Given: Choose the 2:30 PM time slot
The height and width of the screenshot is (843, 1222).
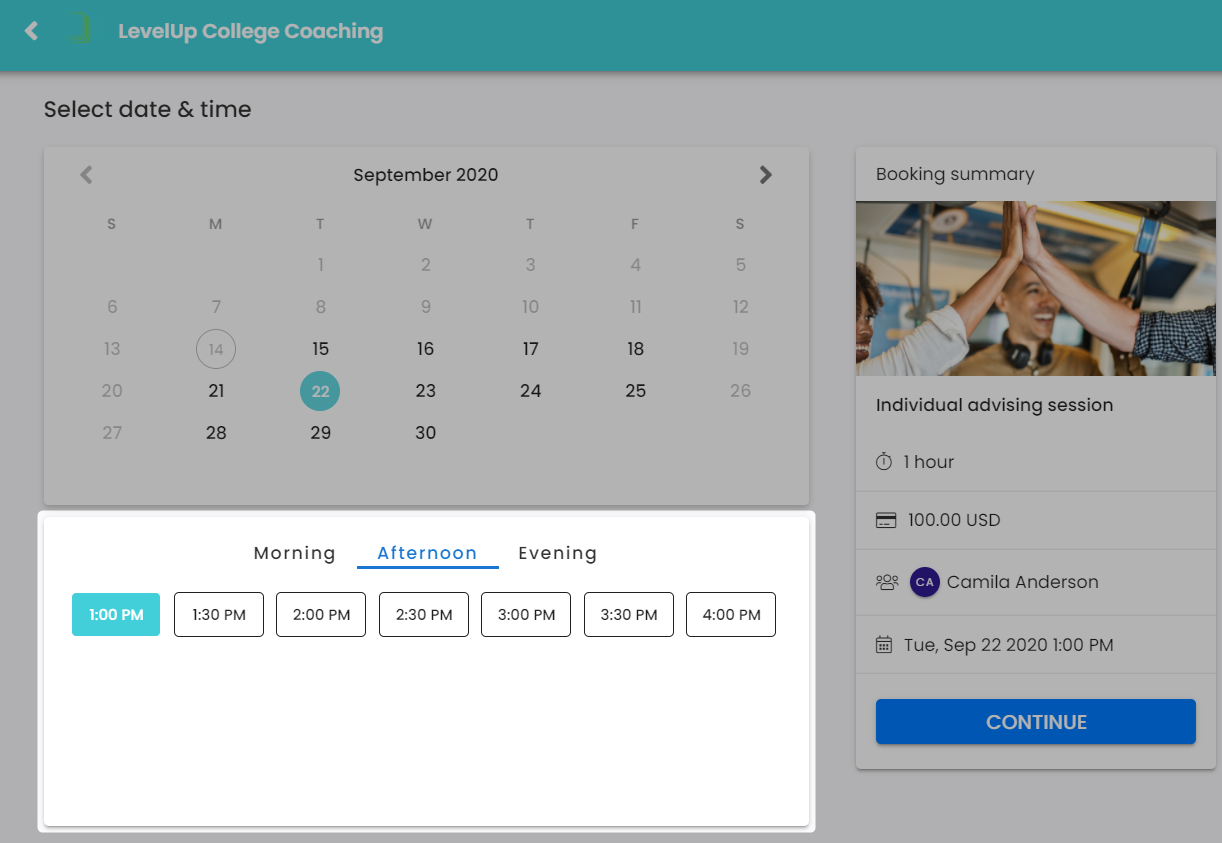Looking at the screenshot, I should click(x=424, y=615).
